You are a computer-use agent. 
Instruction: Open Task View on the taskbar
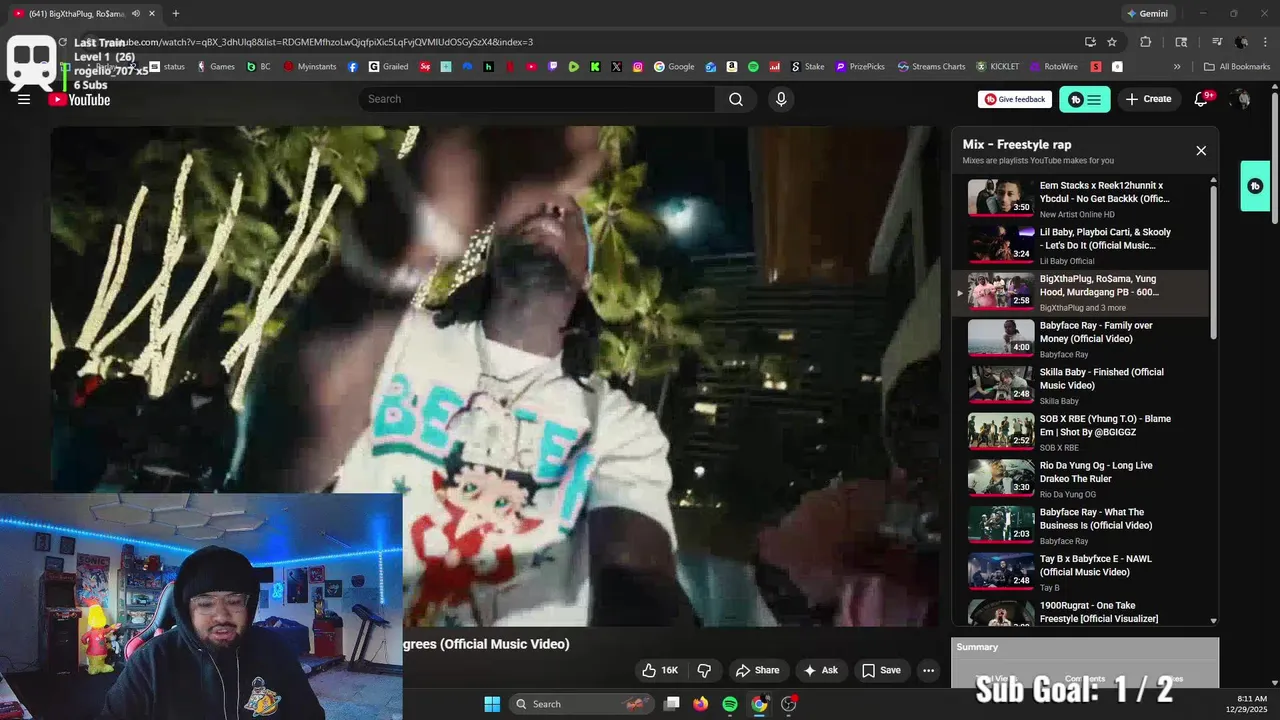tap(672, 704)
